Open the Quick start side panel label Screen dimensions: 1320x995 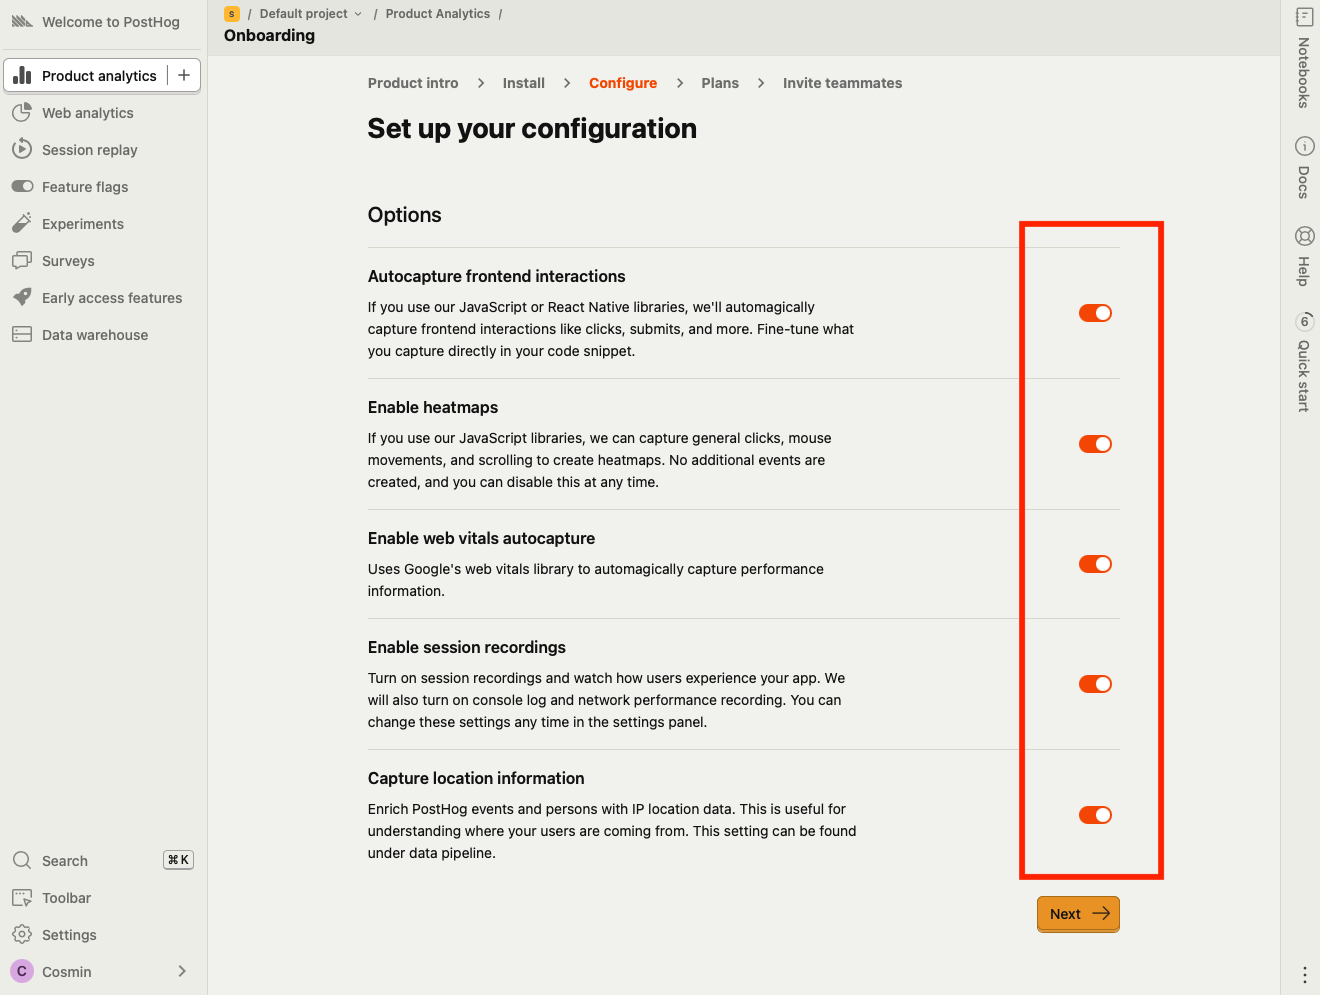[x=1304, y=376]
